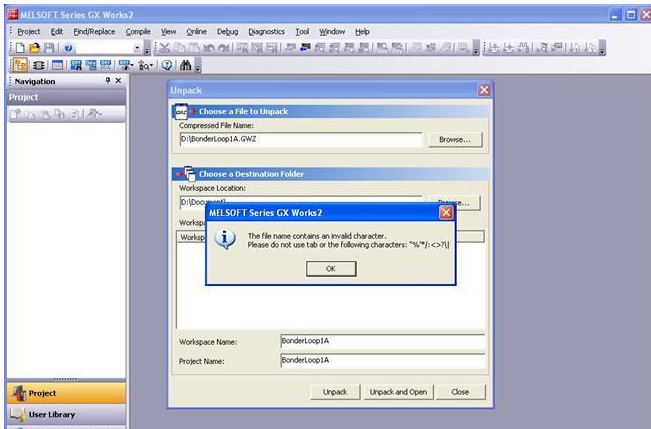Click the Undo toolbar icon

[x=209, y=48]
